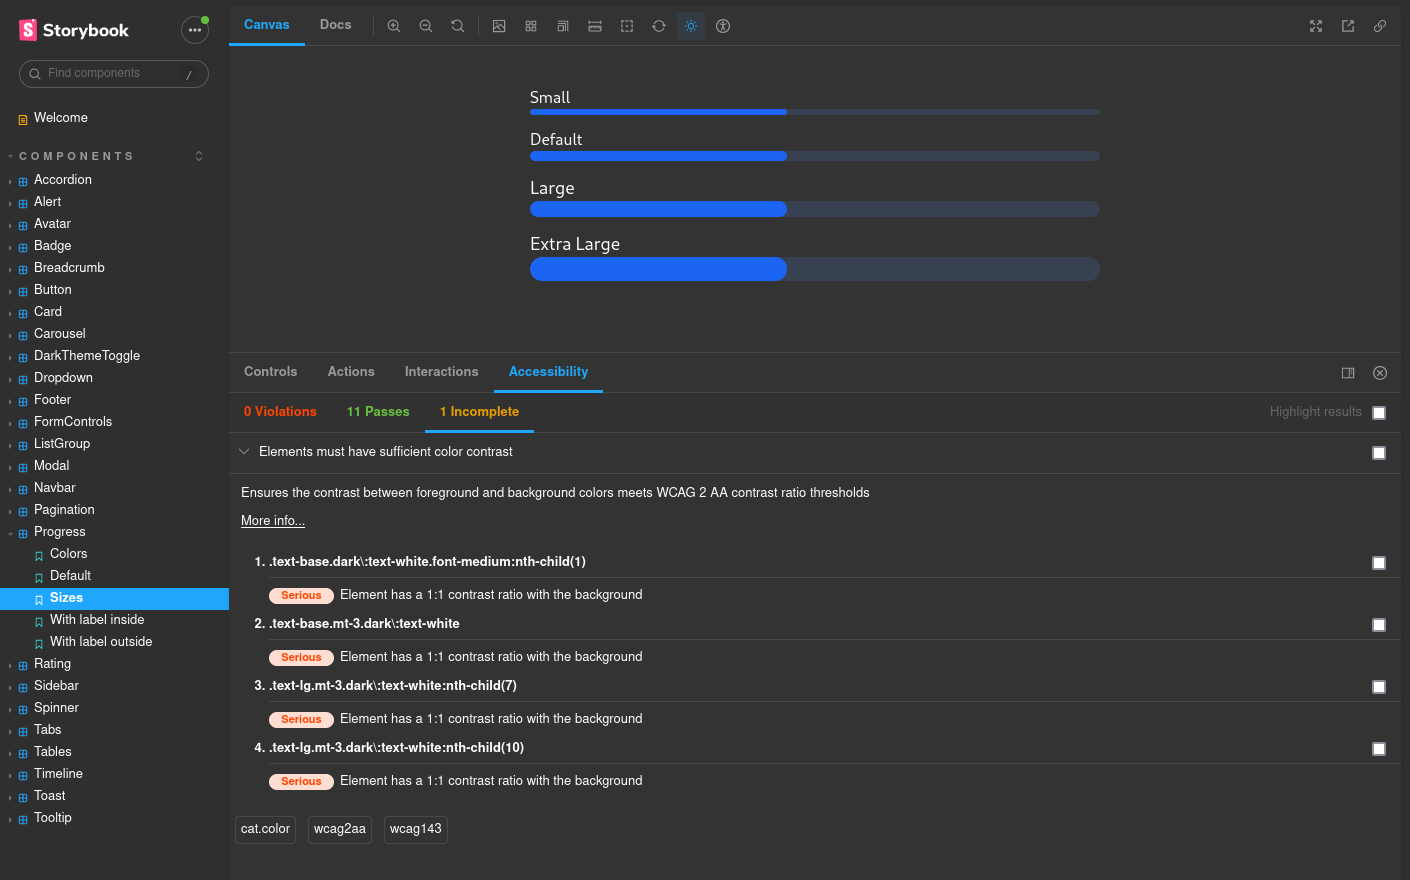Click the Zoom out icon
The image size is (1410, 880).
426,26
